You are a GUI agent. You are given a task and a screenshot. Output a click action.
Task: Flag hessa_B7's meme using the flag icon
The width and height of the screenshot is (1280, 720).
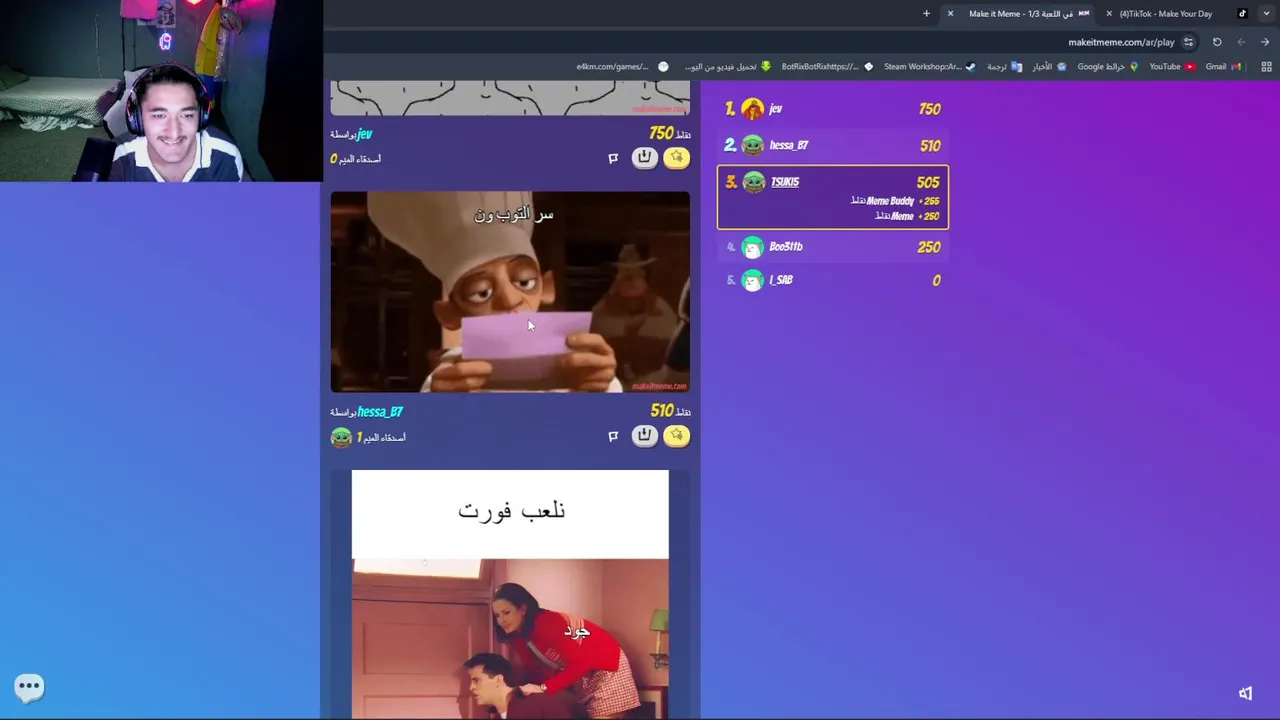click(x=613, y=436)
